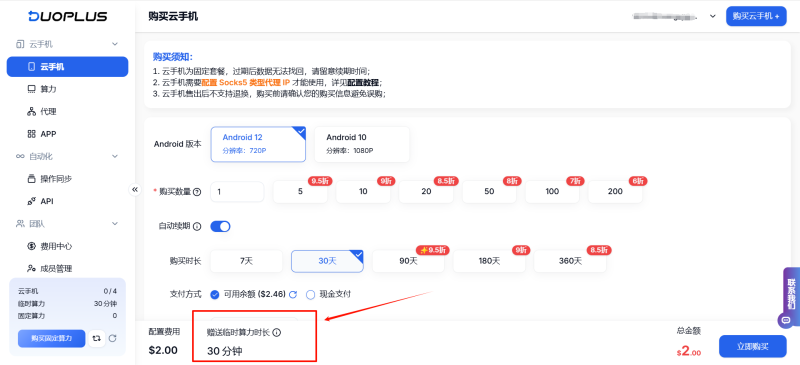Click the info icon next to 自动续期
Screen dimensions: 800x365
tap(197, 226)
